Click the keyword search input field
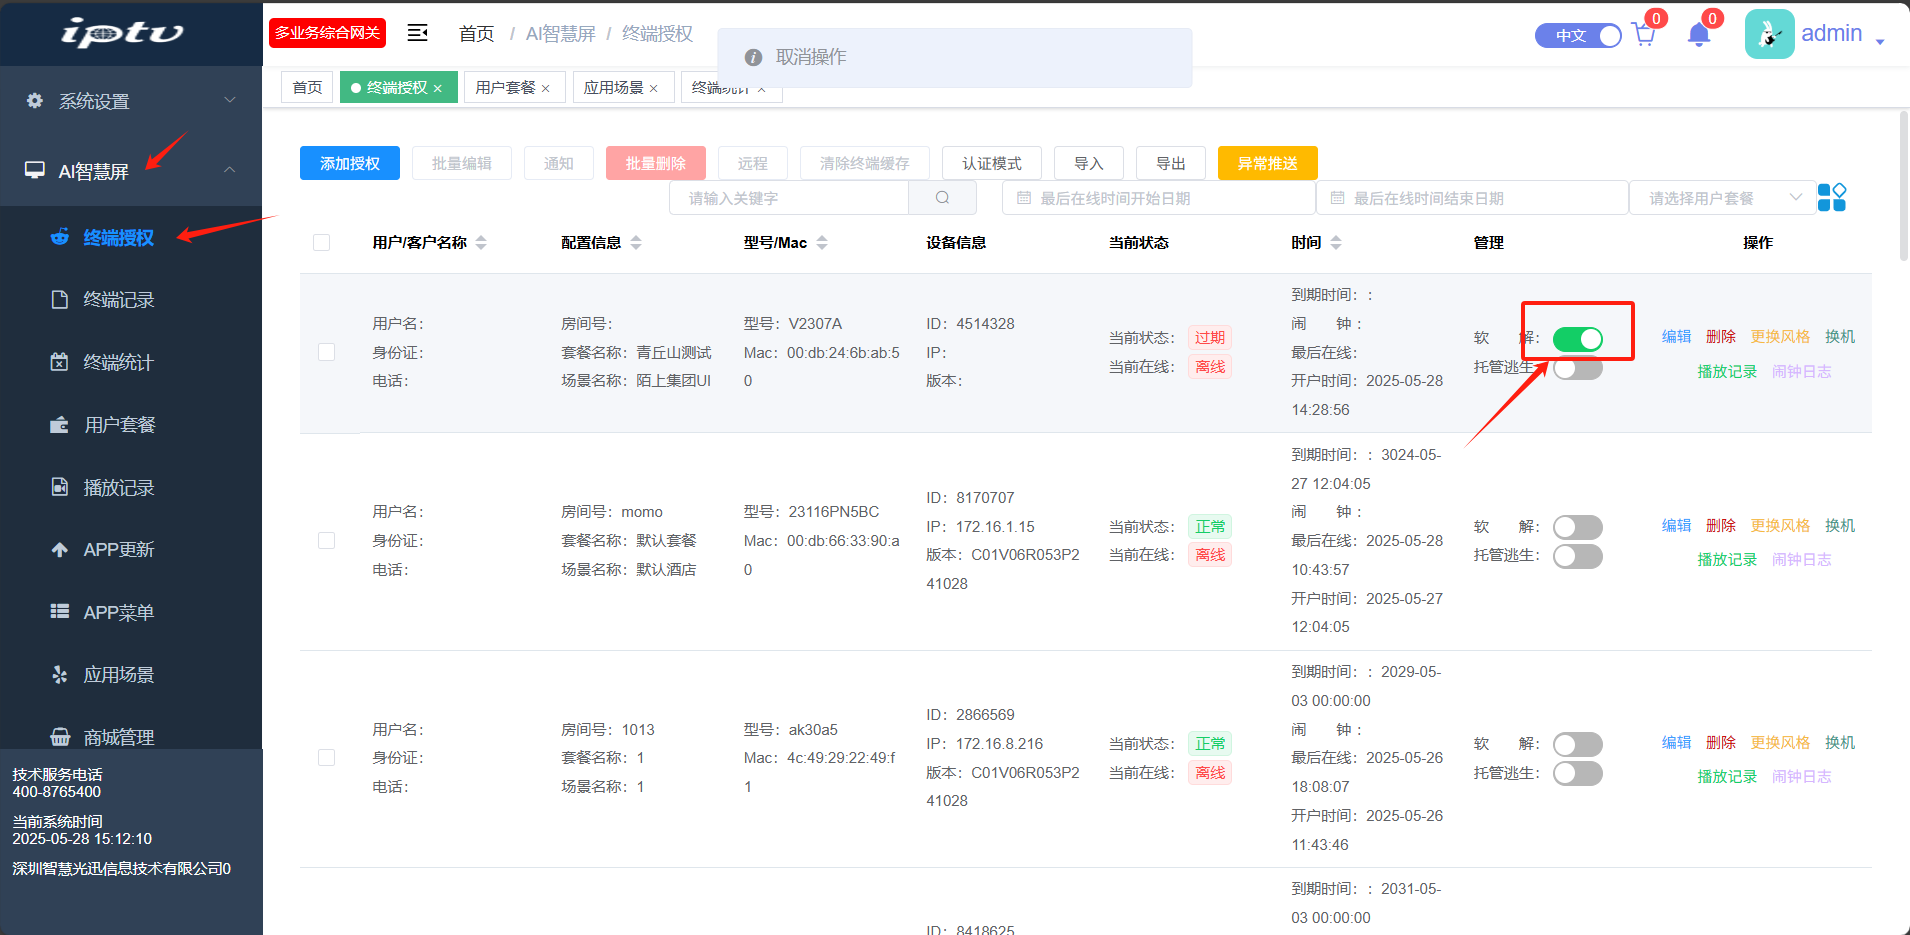Viewport: 1910px width, 935px height. pyautogui.click(x=789, y=198)
